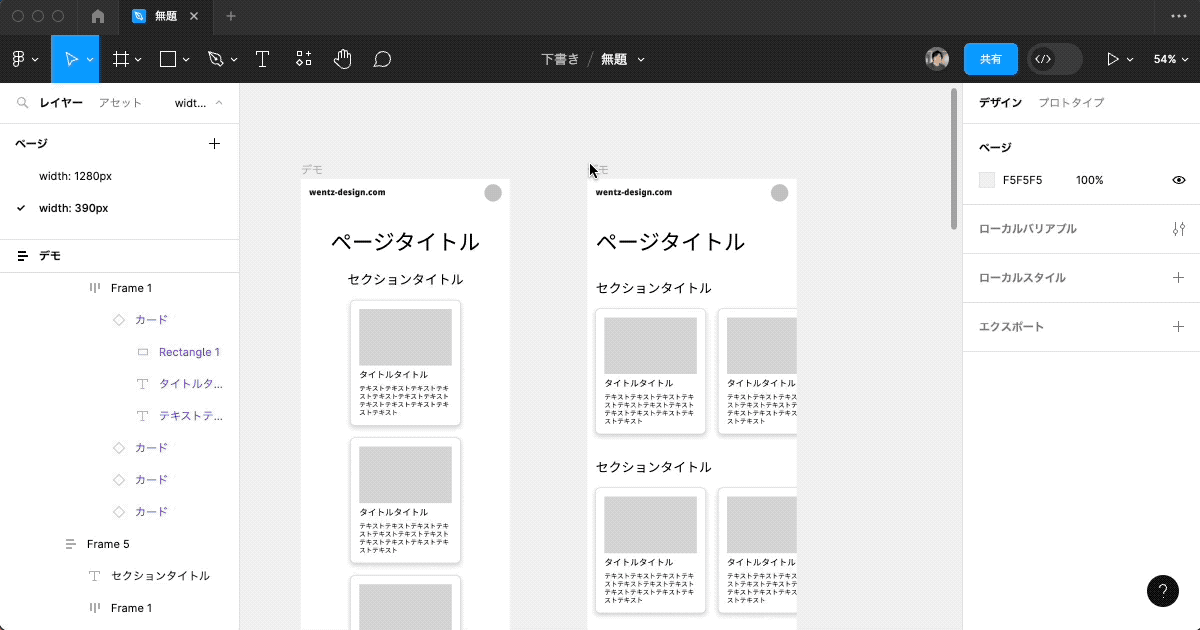The width and height of the screenshot is (1200, 630).
Task: Switch to the プロトタイプ tab
Action: pyautogui.click(x=1070, y=103)
